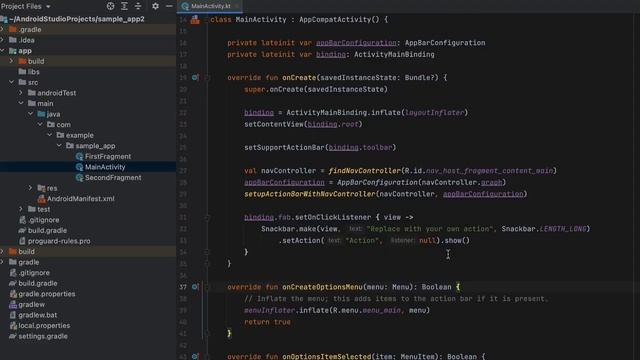Collapse the main folder chevron
The height and width of the screenshot is (360, 640).
pos(21,103)
